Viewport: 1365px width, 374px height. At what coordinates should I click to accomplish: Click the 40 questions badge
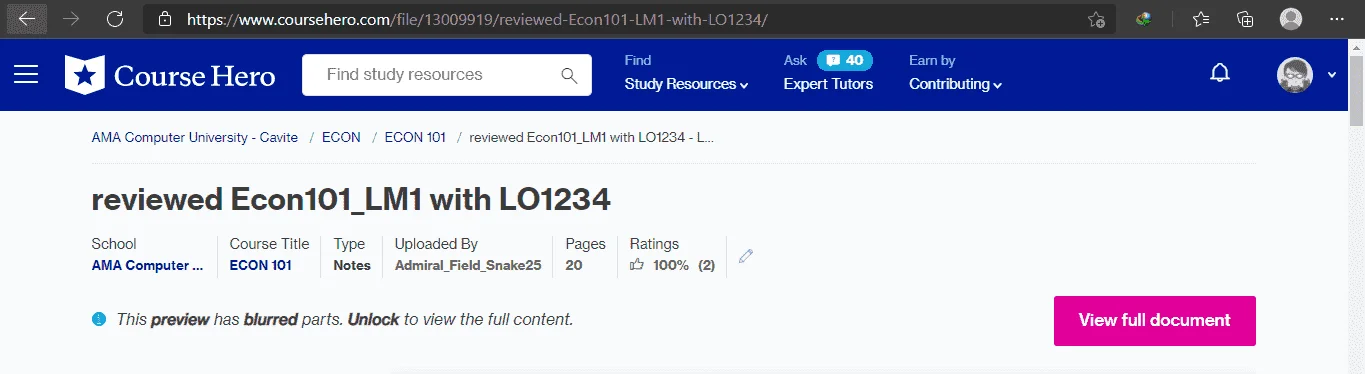[x=845, y=60]
